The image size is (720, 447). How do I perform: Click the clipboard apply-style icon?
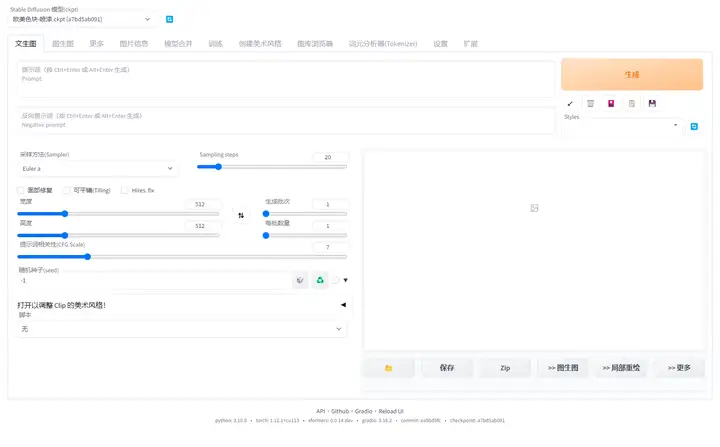[631, 103]
